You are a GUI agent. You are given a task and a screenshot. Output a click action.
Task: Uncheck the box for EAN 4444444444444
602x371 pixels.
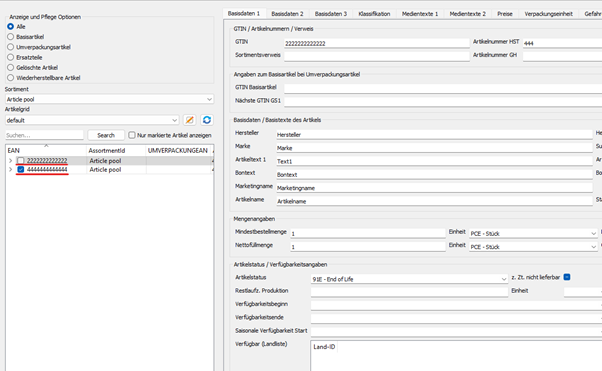tap(21, 169)
